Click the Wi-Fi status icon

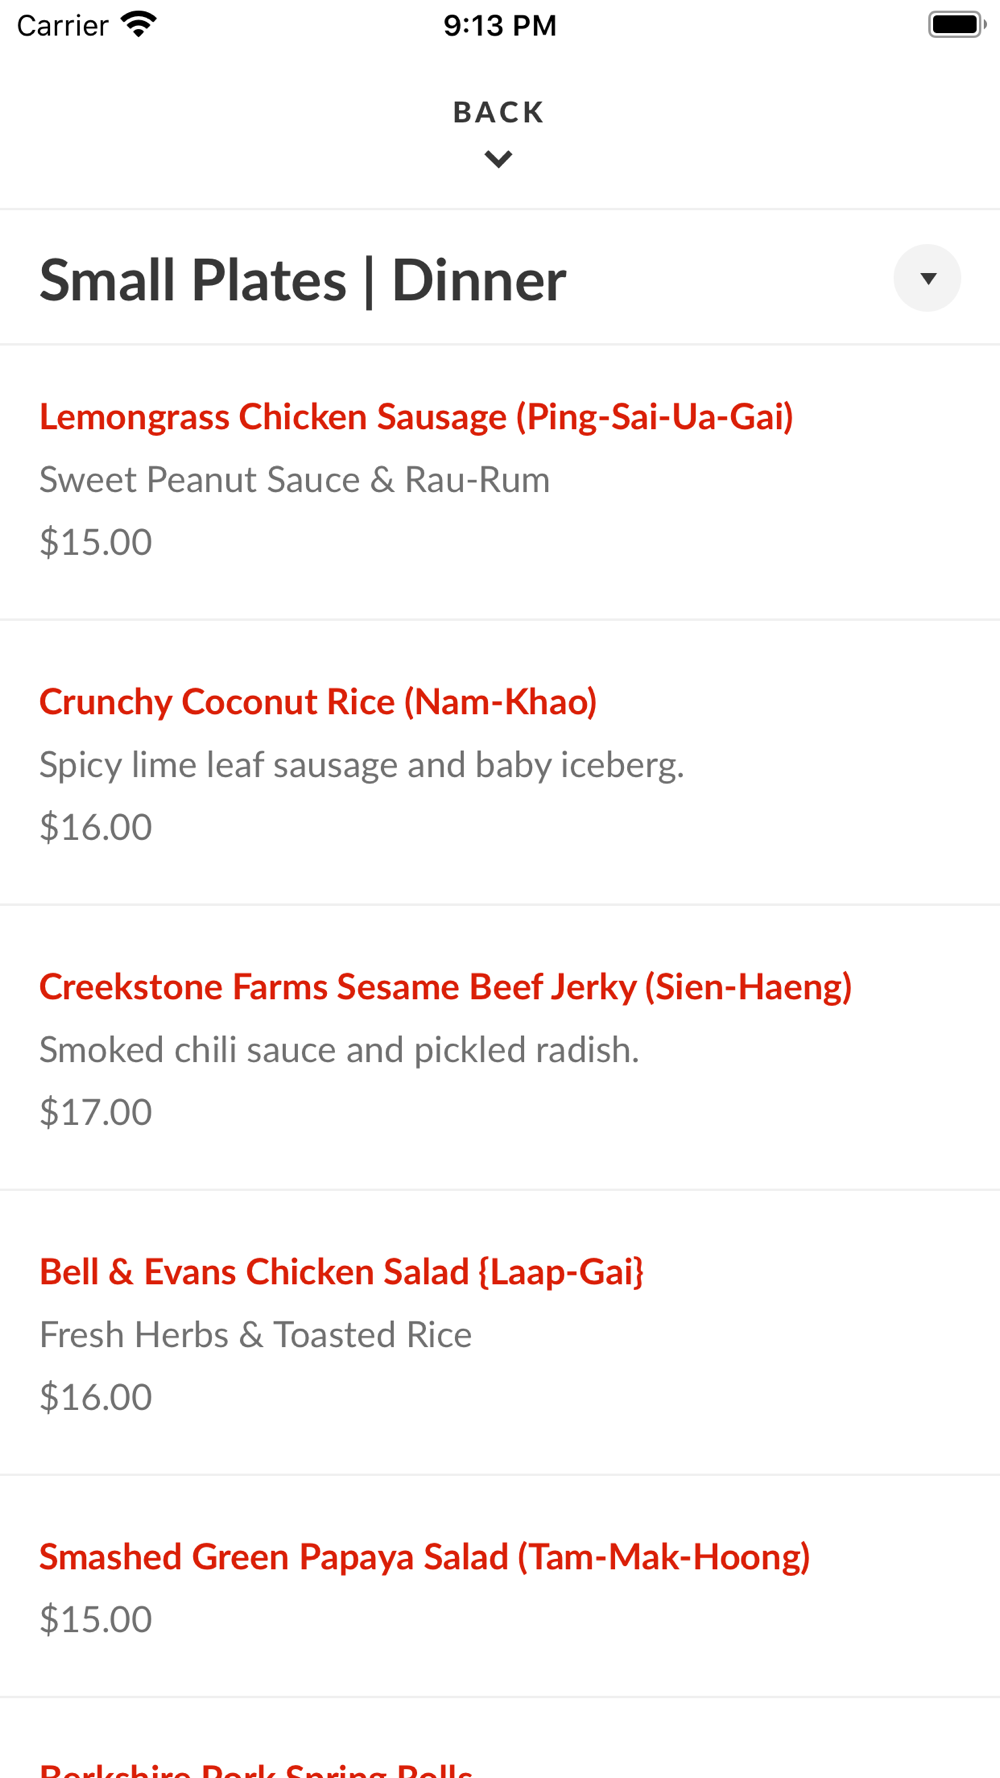139,24
